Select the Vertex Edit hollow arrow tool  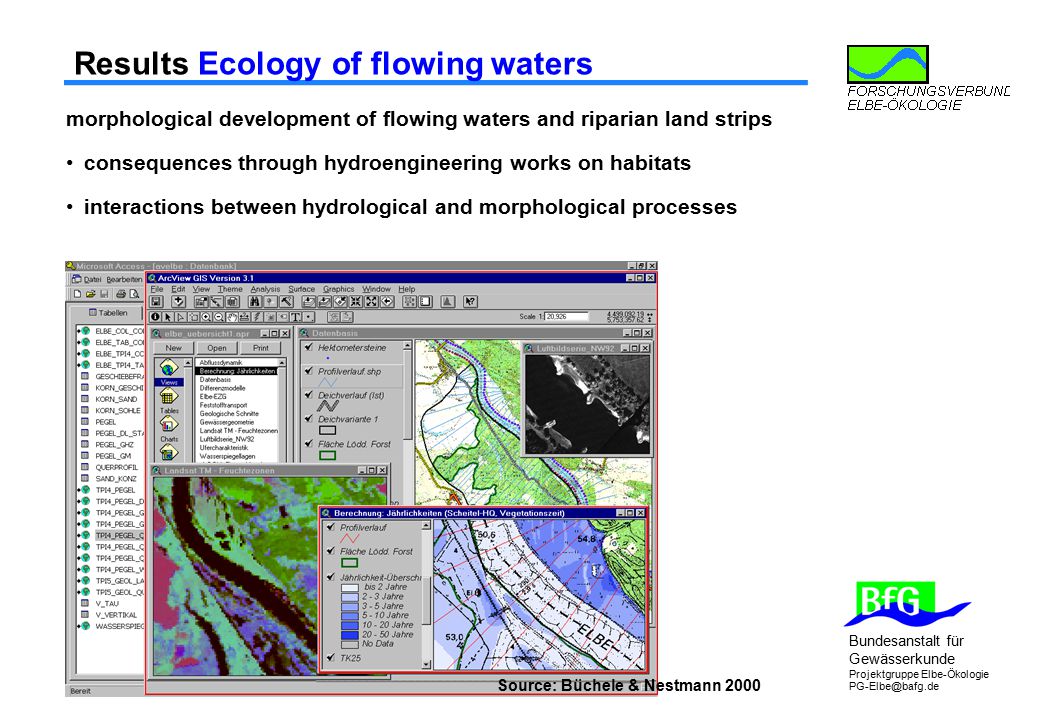[180, 317]
